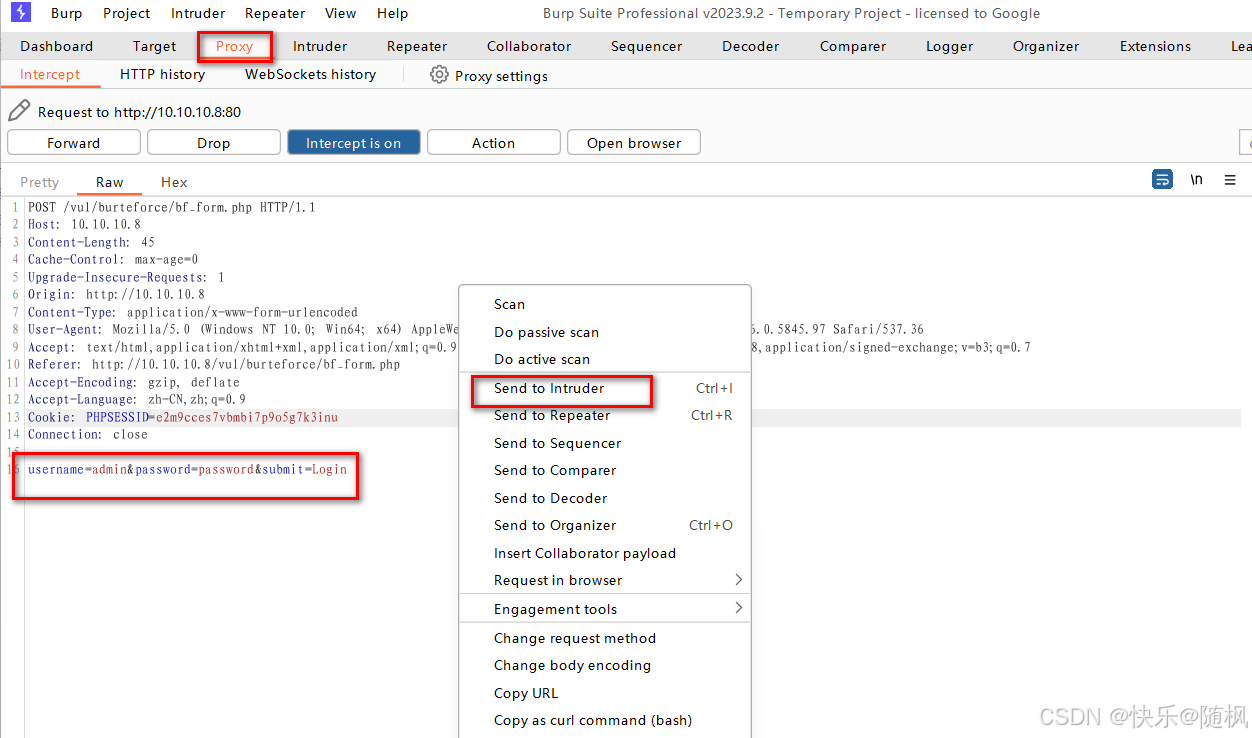This screenshot has width=1252, height=738.
Task: Switch to the Intruder tool tab
Action: click(x=320, y=46)
